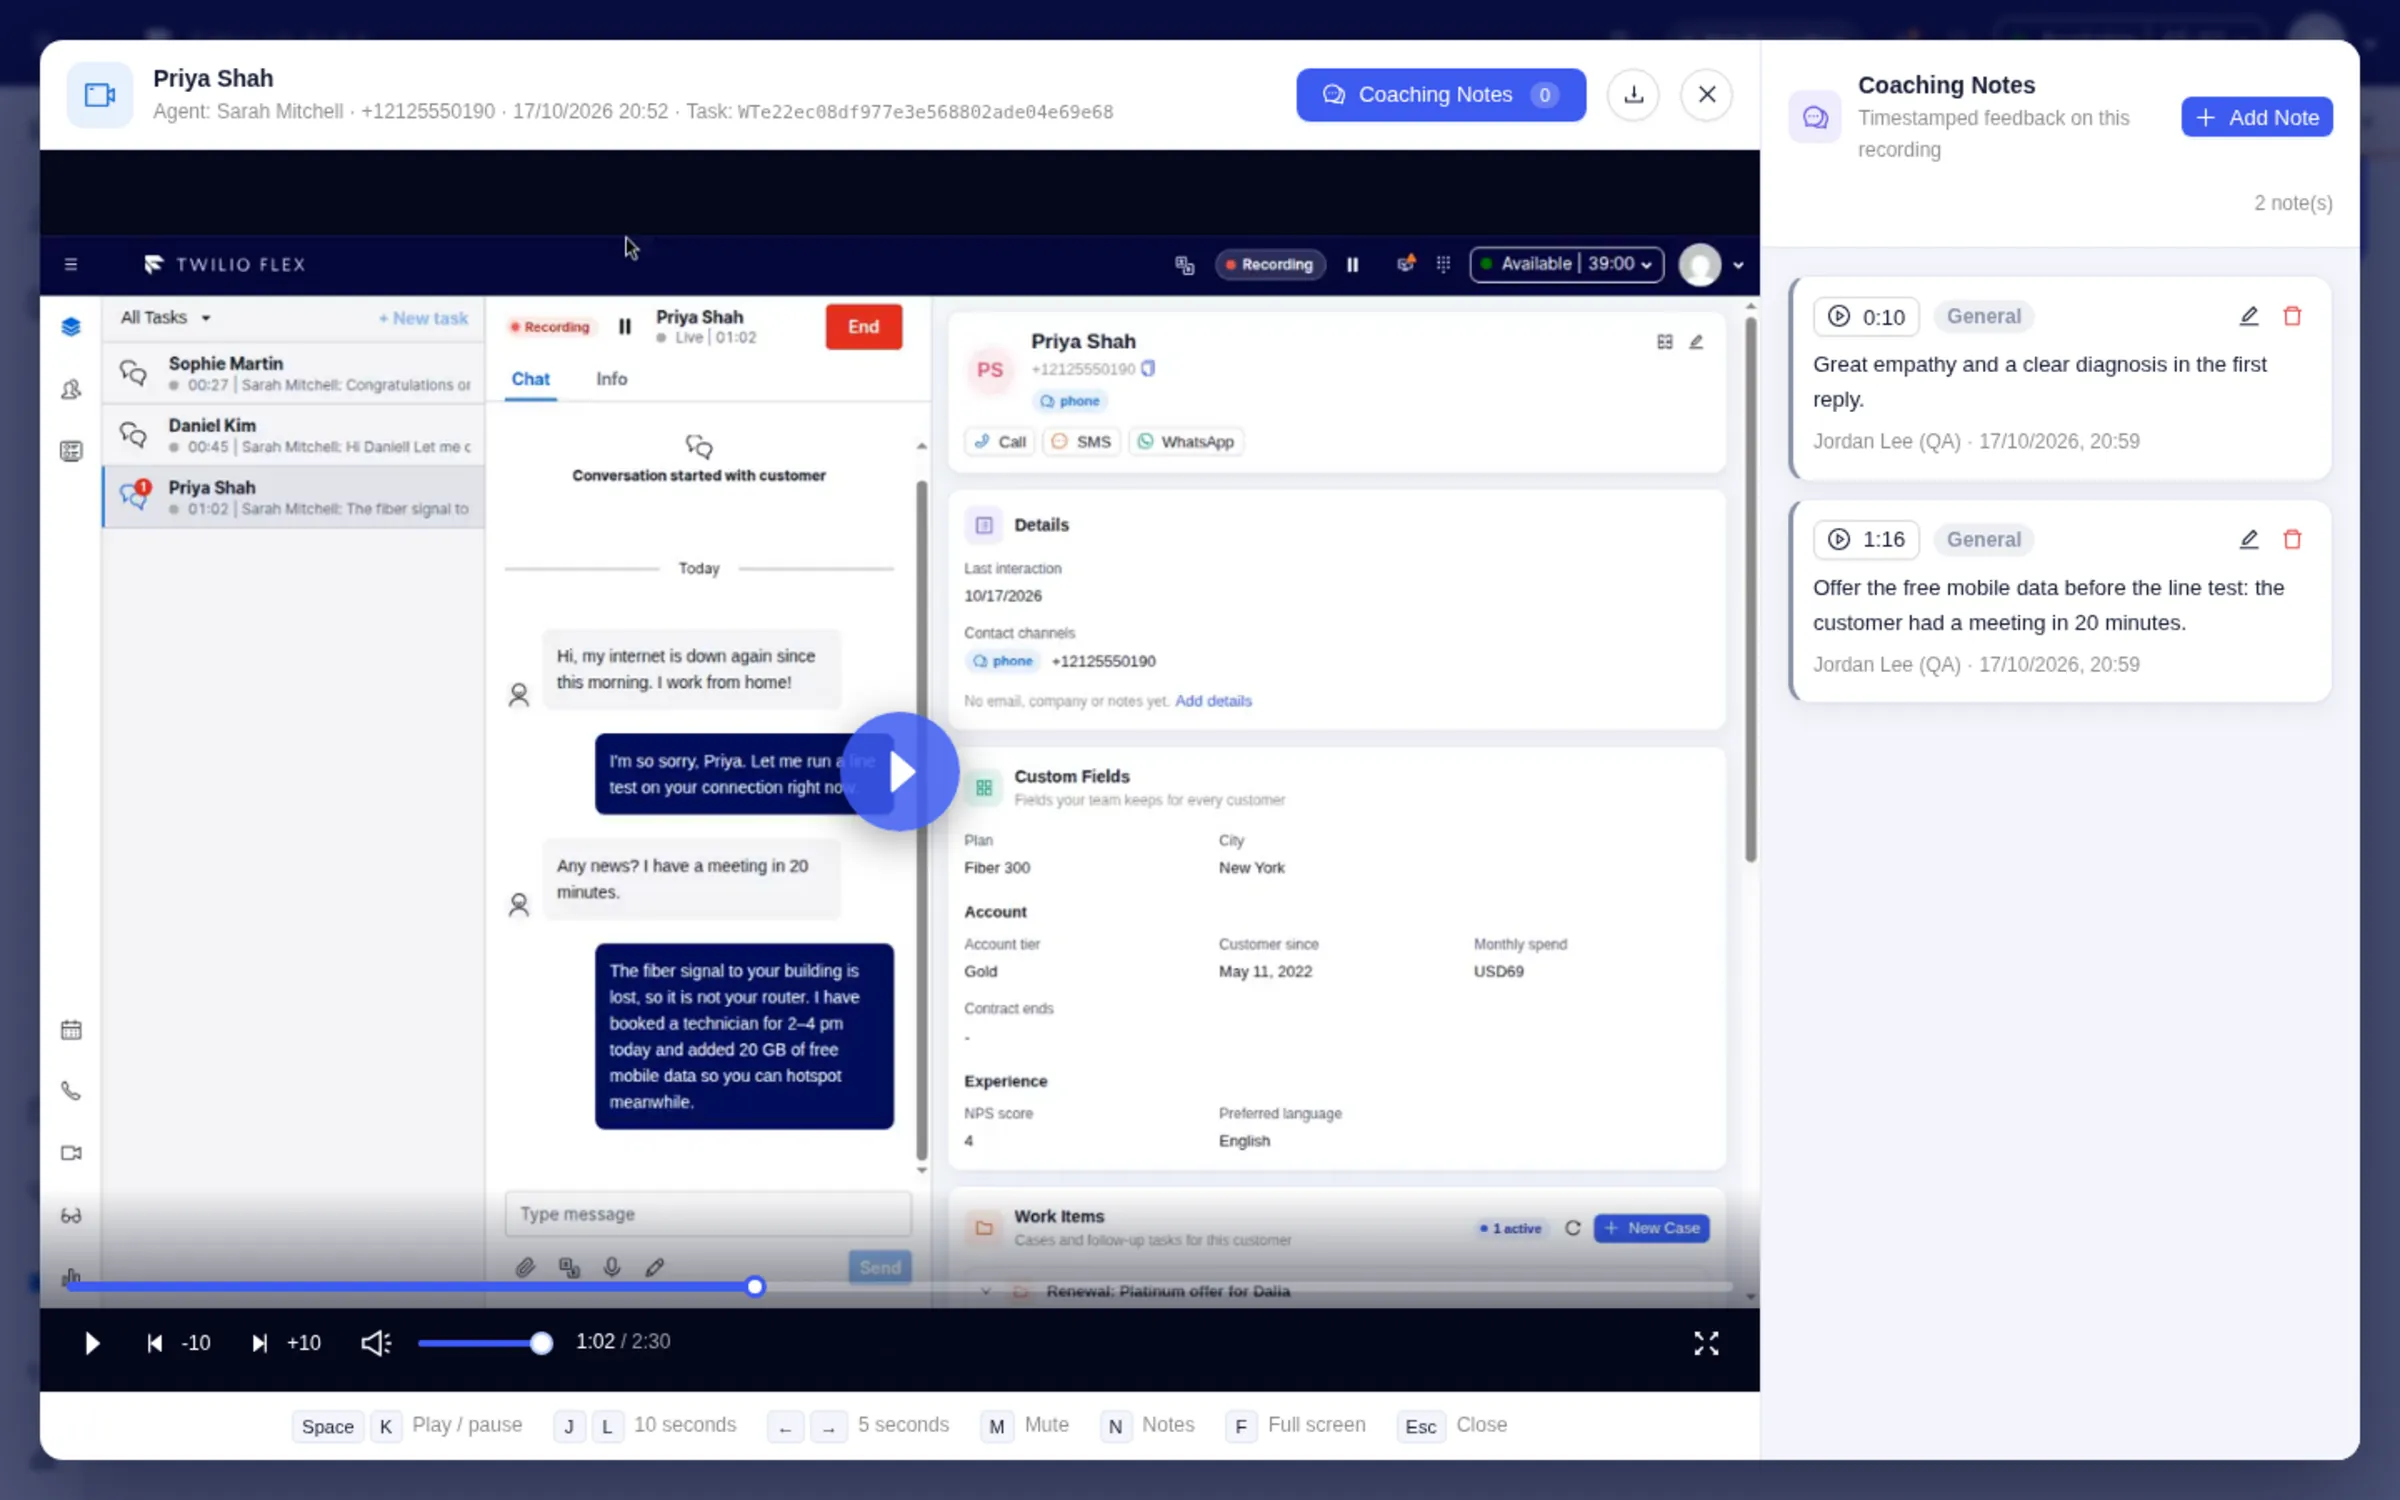
Task: Mute audio with the speaker icon
Action: (375, 1342)
